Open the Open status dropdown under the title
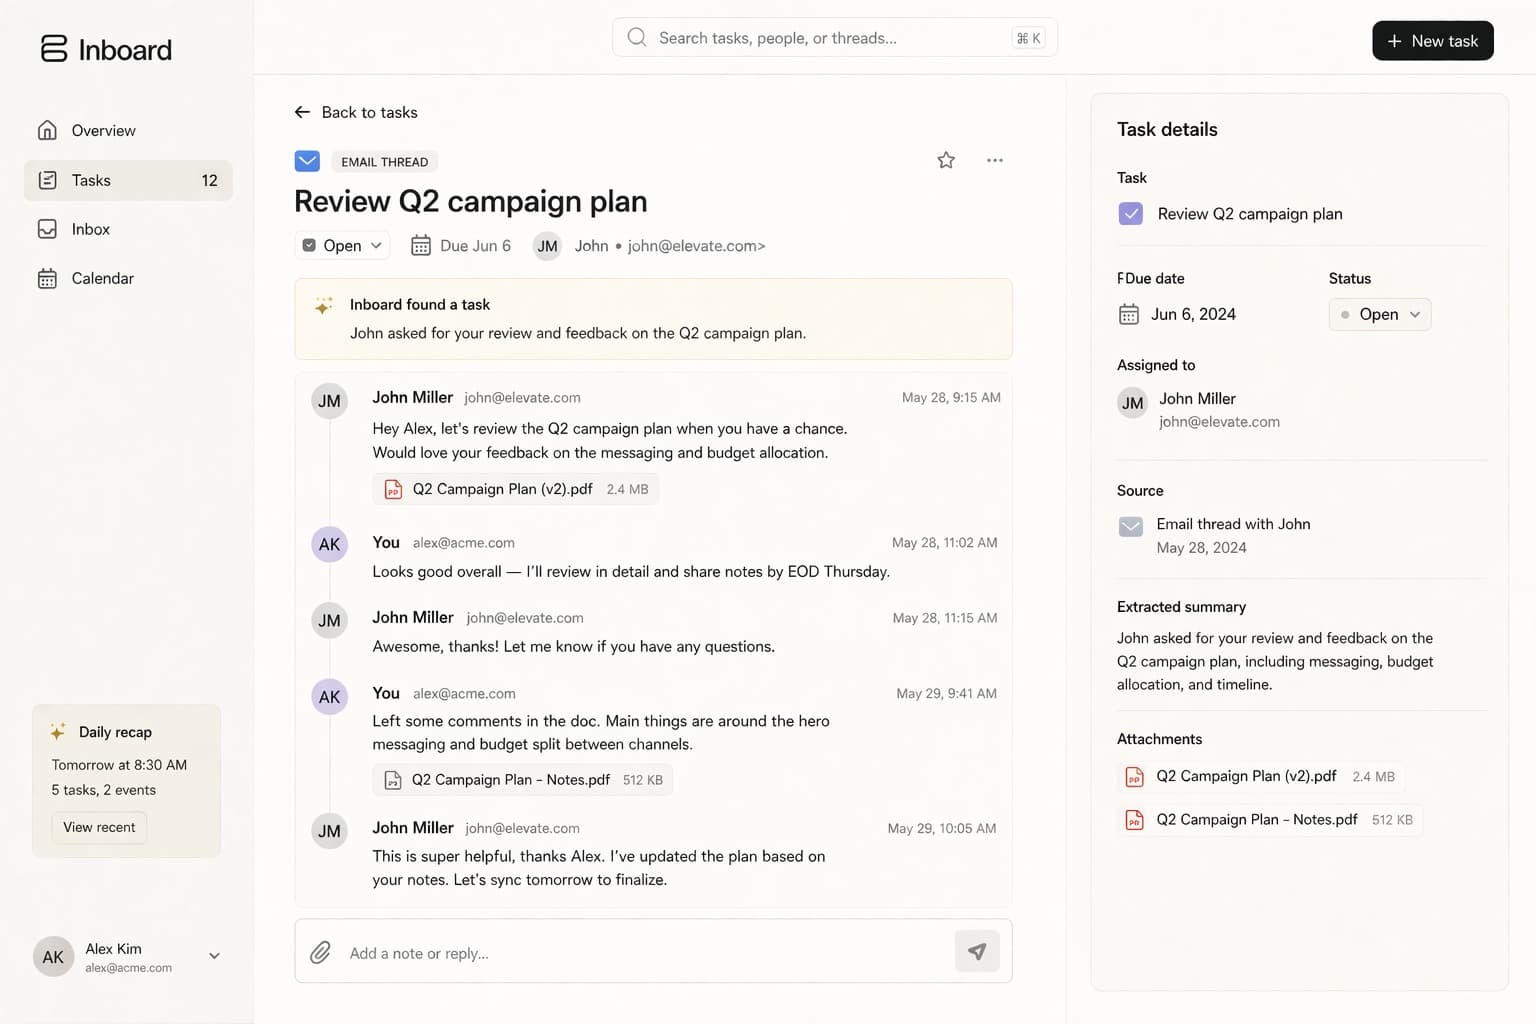The width and height of the screenshot is (1536, 1024). click(343, 245)
